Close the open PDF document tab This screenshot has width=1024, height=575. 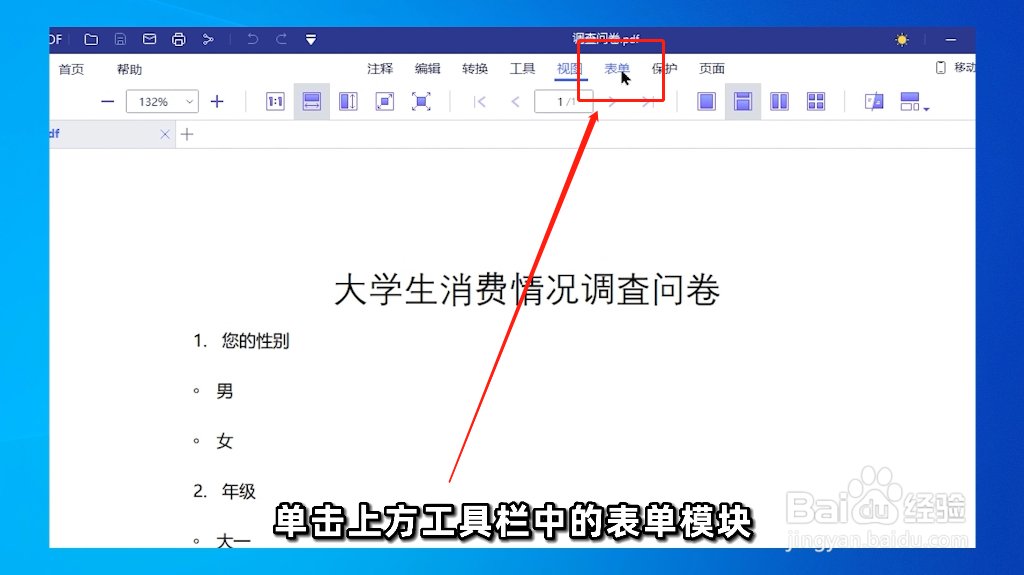(x=165, y=134)
